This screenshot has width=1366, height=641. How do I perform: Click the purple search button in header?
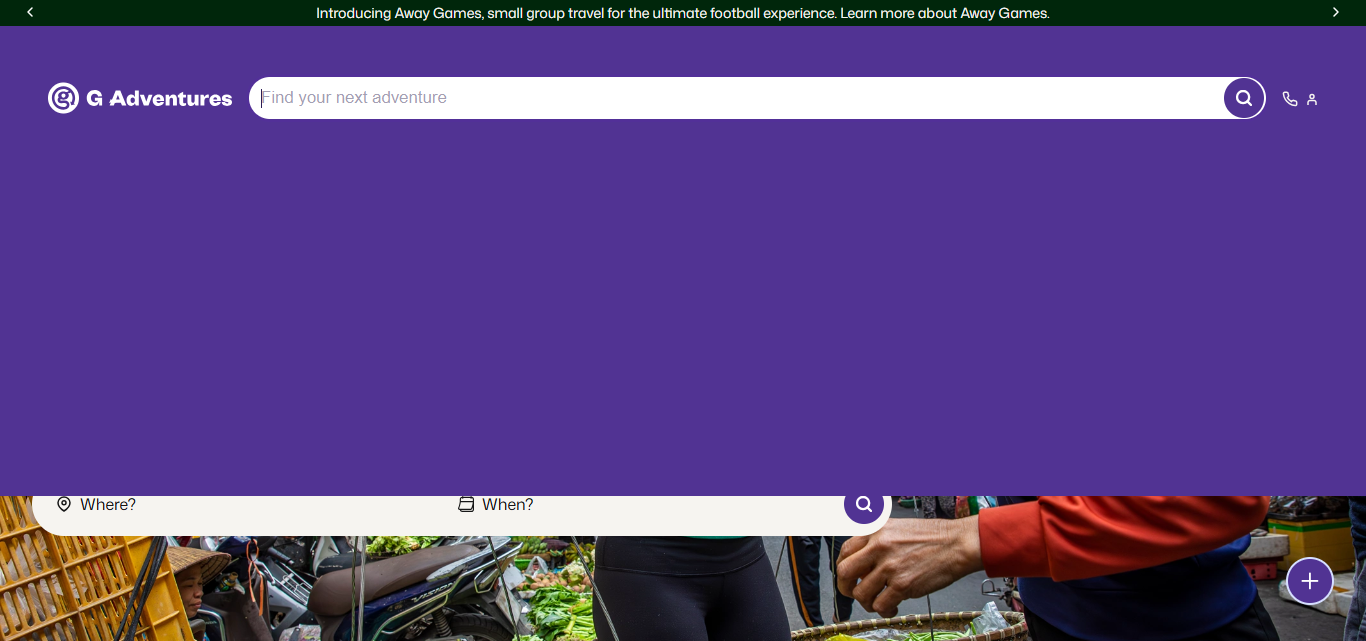click(1244, 98)
